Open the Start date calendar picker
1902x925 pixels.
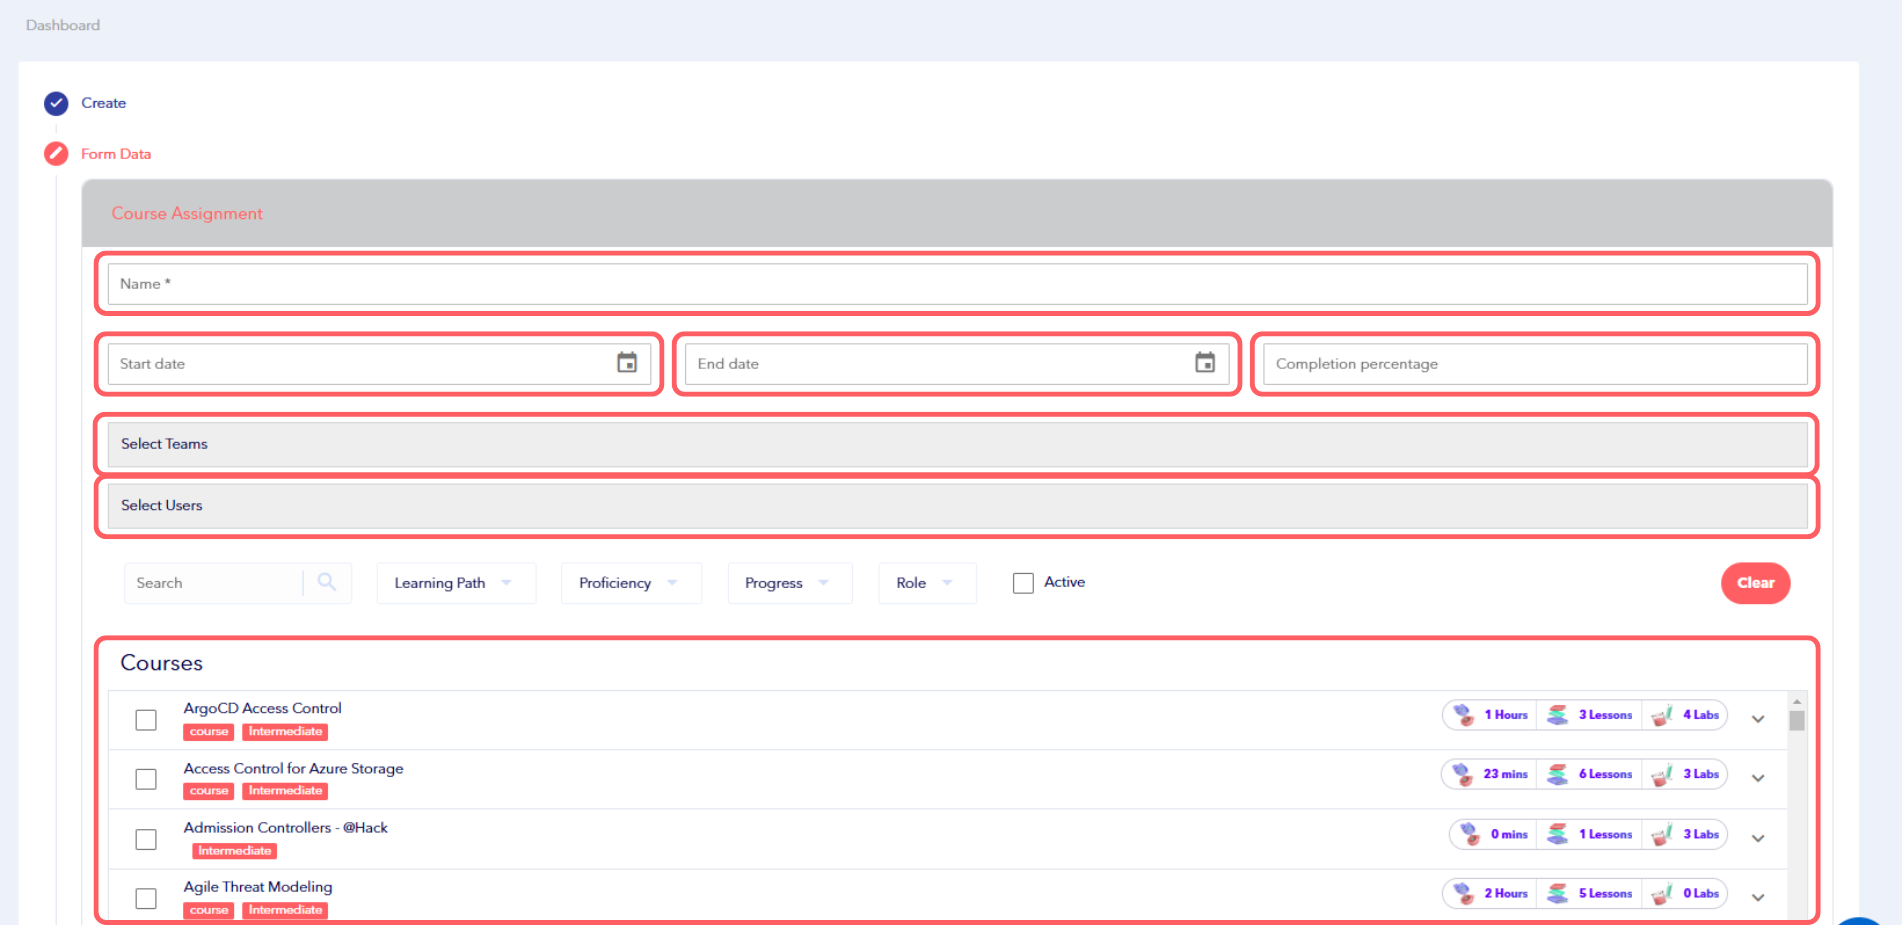[x=627, y=363]
